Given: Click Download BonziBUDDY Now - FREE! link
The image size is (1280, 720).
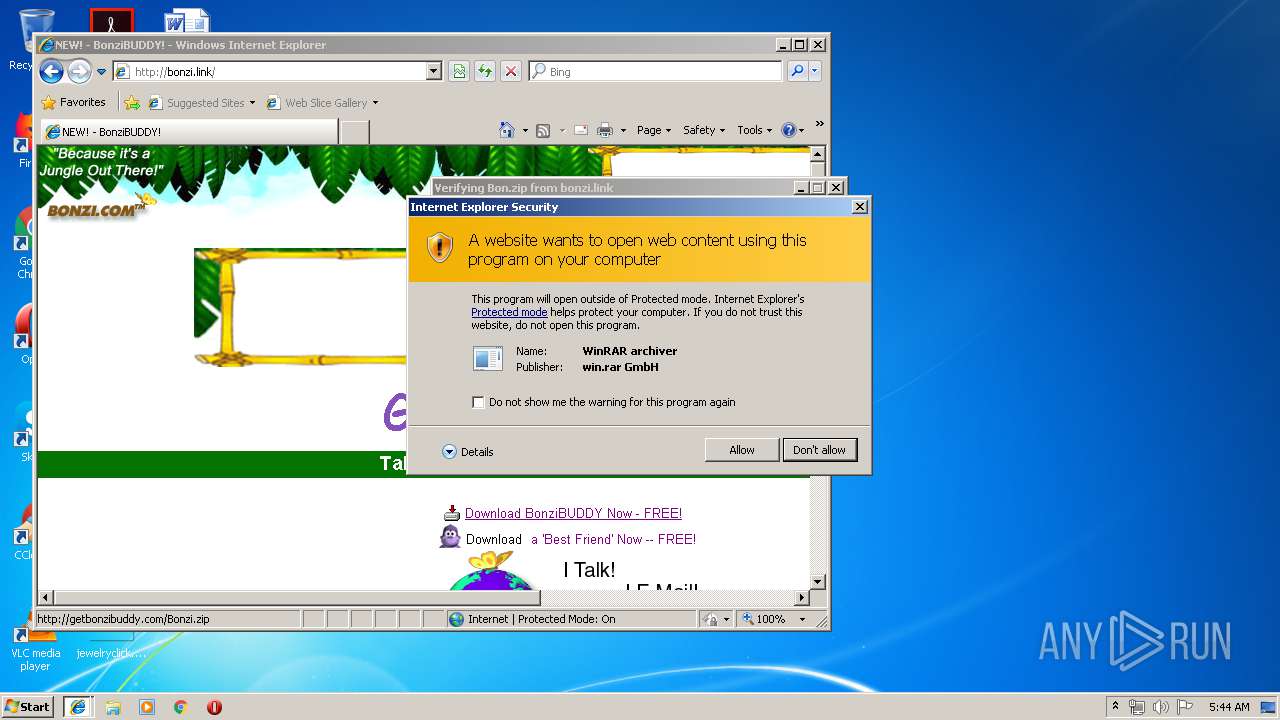Looking at the screenshot, I should pyautogui.click(x=573, y=513).
